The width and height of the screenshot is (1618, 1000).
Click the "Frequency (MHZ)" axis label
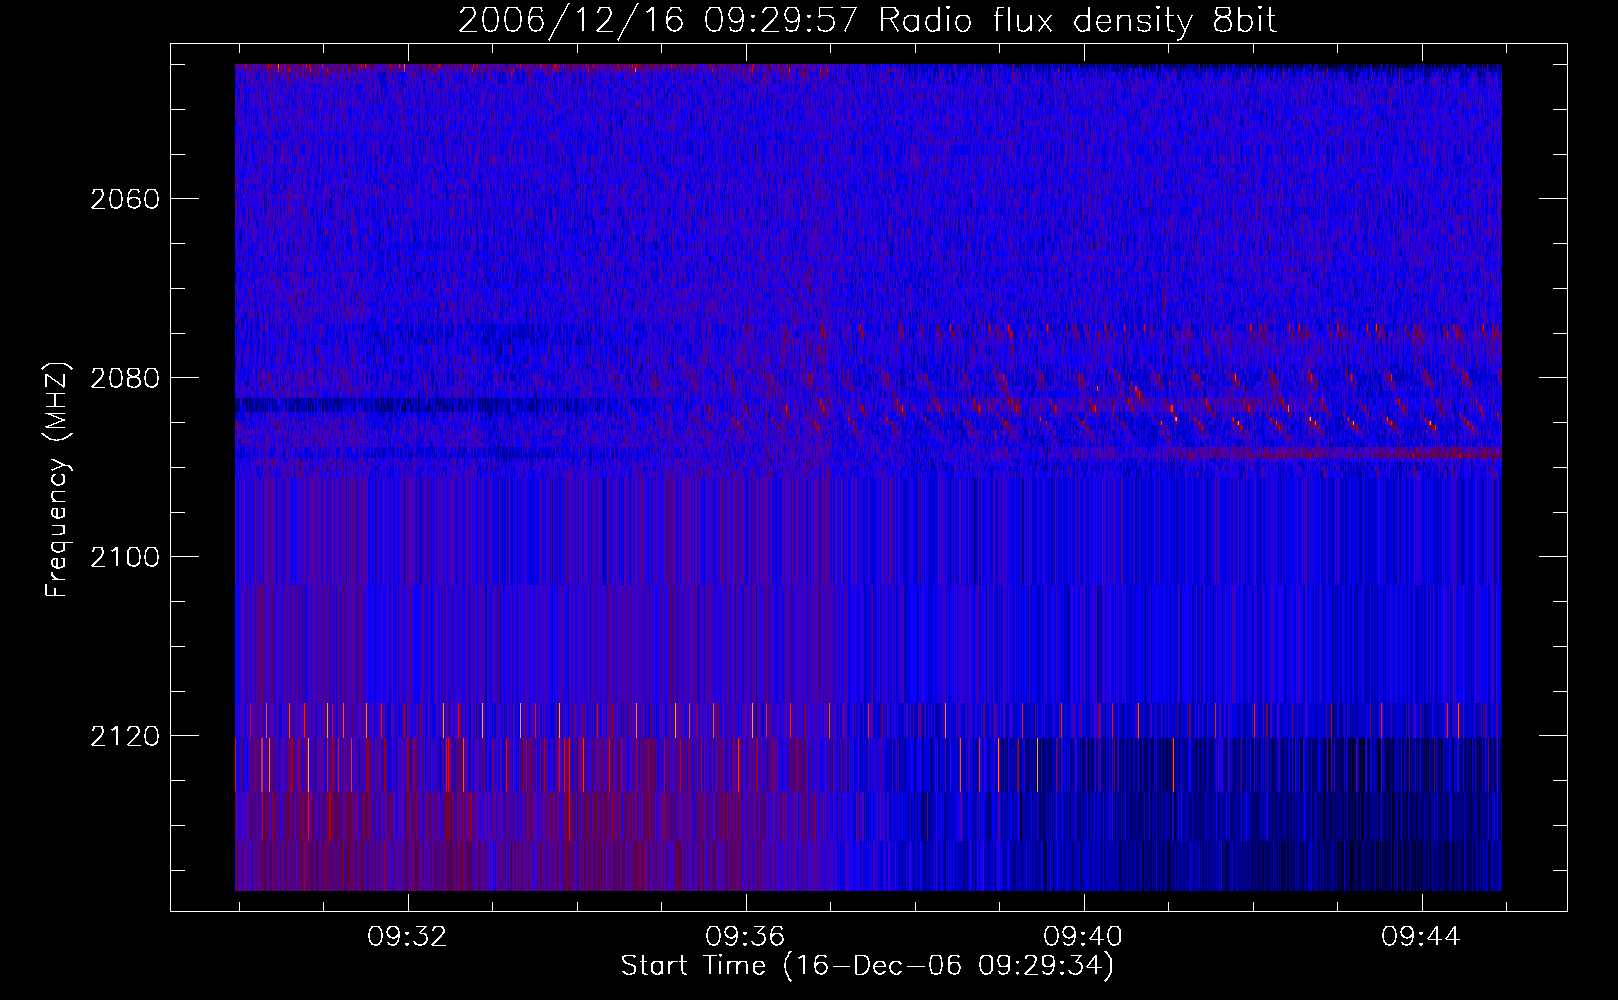tap(57, 479)
